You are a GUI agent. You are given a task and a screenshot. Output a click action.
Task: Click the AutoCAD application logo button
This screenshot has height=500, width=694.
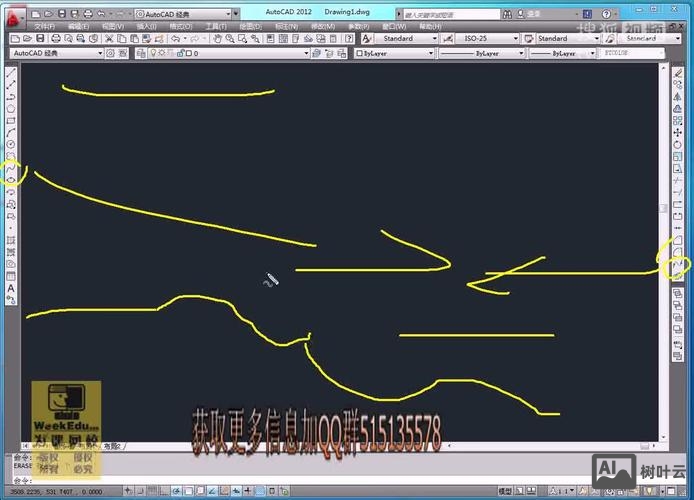point(12,18)
